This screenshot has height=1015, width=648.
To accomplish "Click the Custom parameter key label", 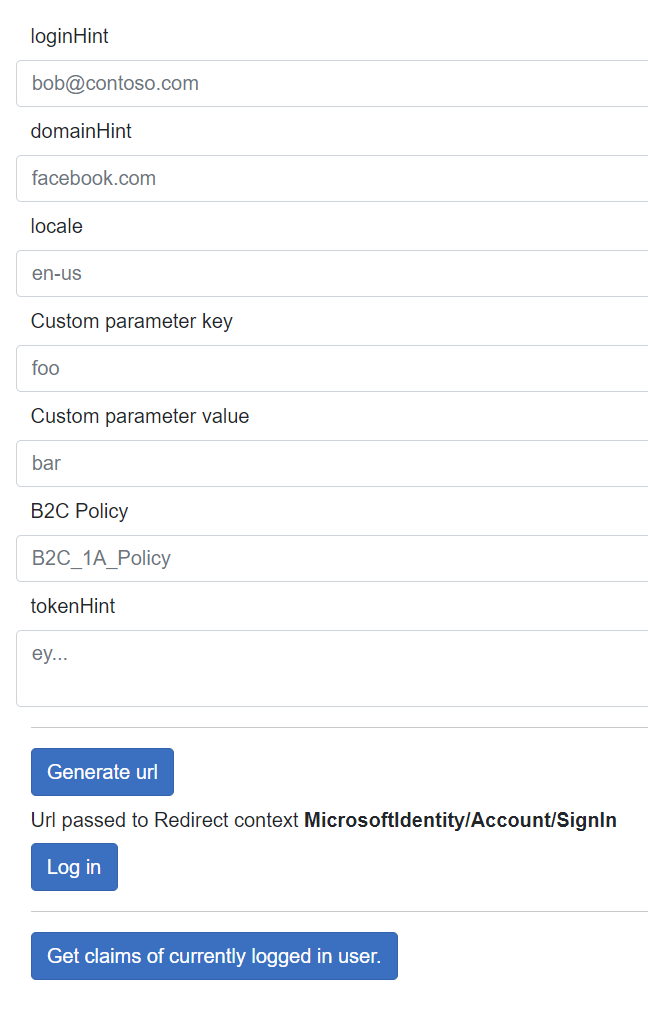I will (x=132, y=321).
